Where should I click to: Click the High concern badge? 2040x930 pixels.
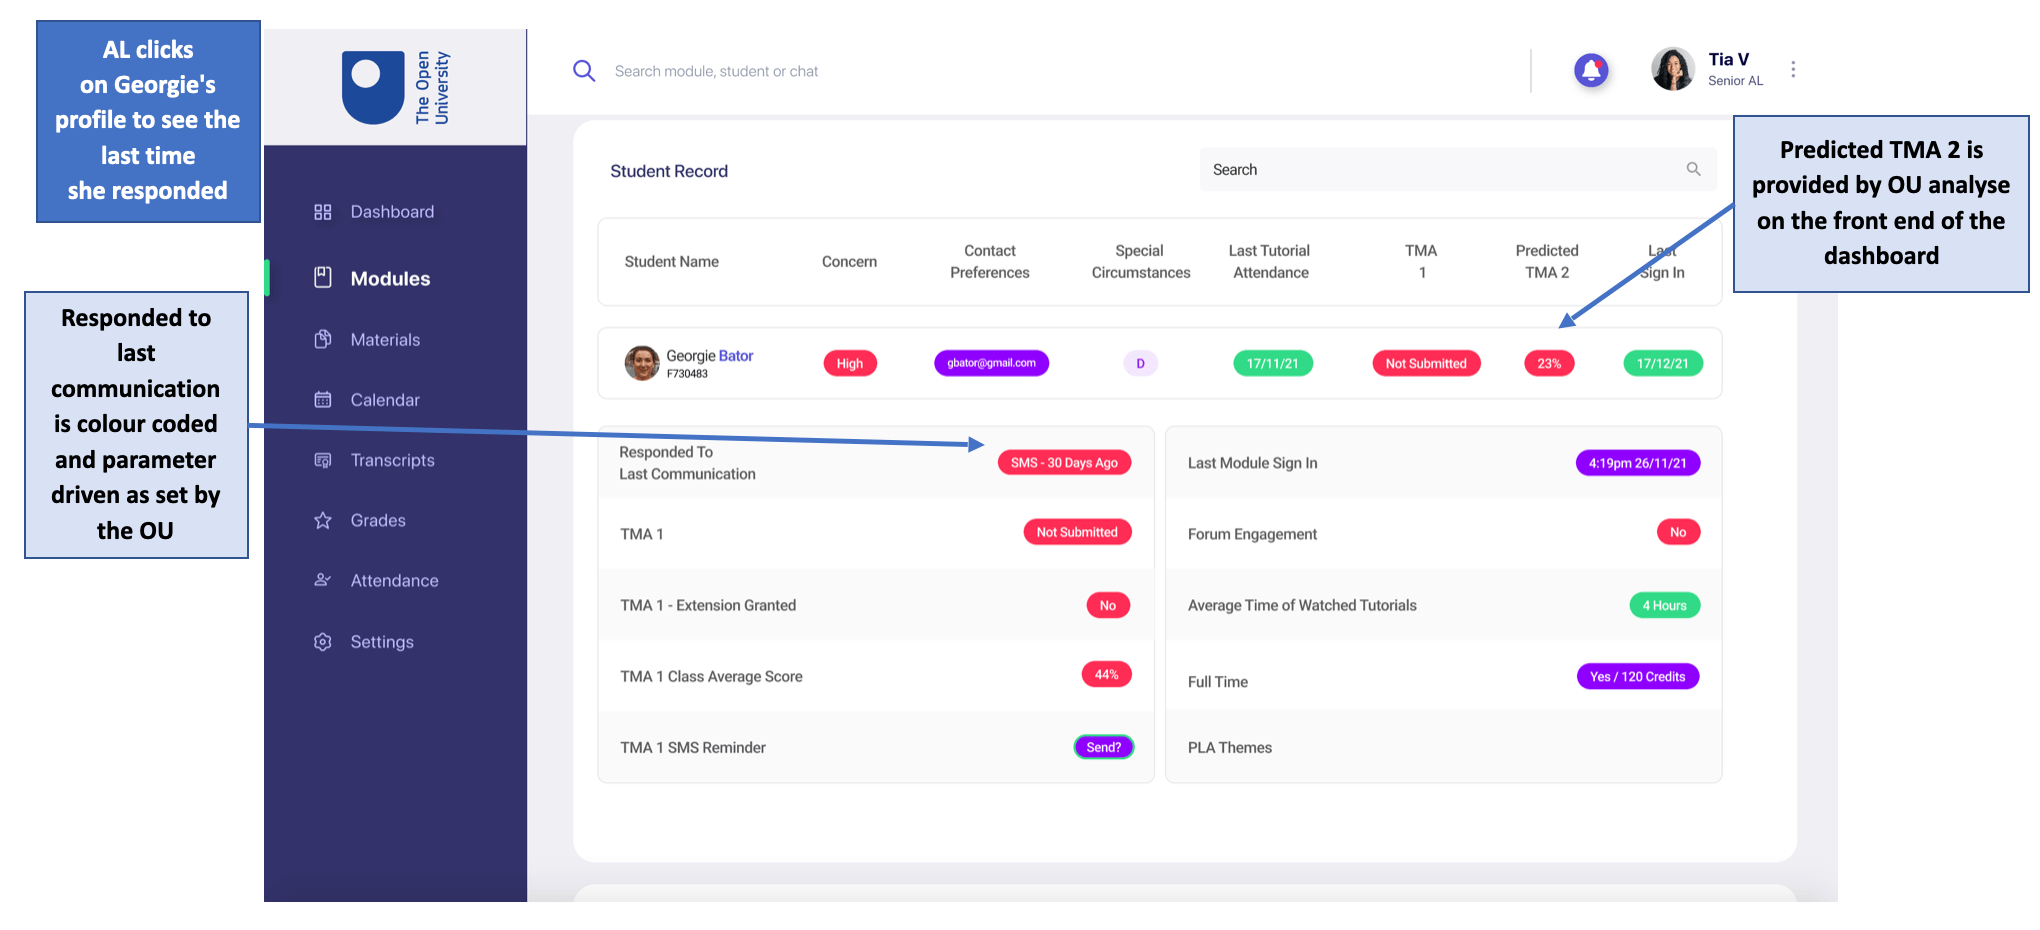[849, 363]
